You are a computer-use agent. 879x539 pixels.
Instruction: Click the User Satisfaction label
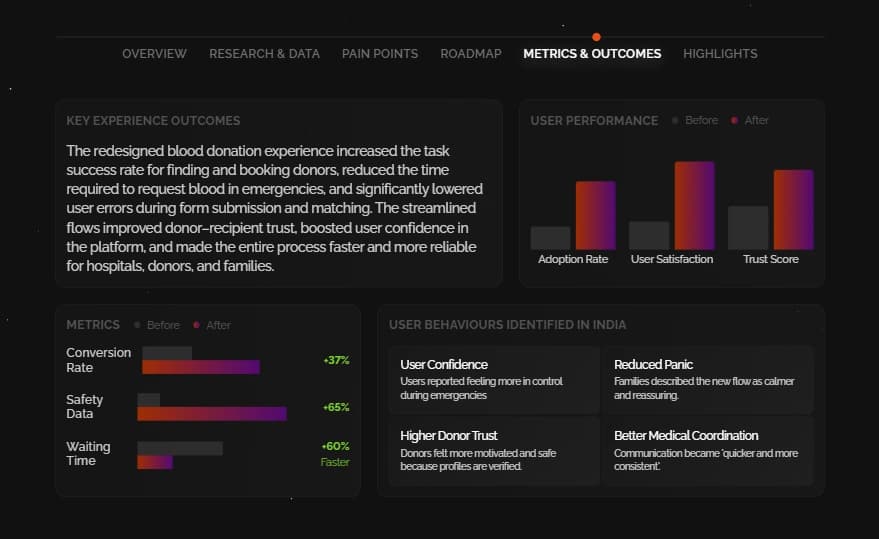click(672, 259)
